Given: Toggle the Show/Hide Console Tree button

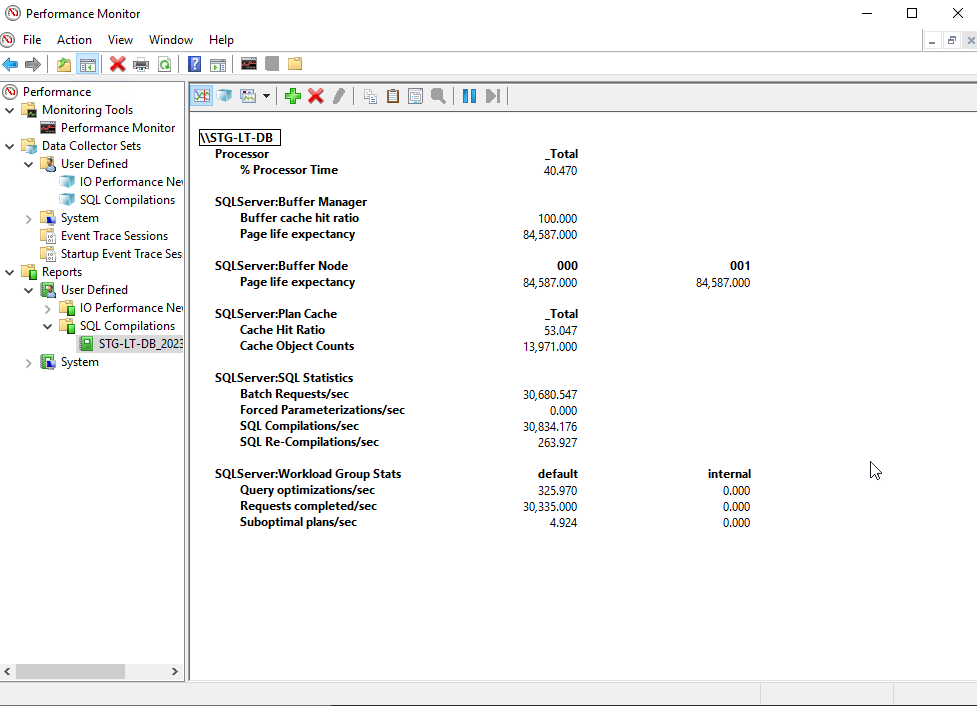Looking at the screenshot, I should (88, 64).
